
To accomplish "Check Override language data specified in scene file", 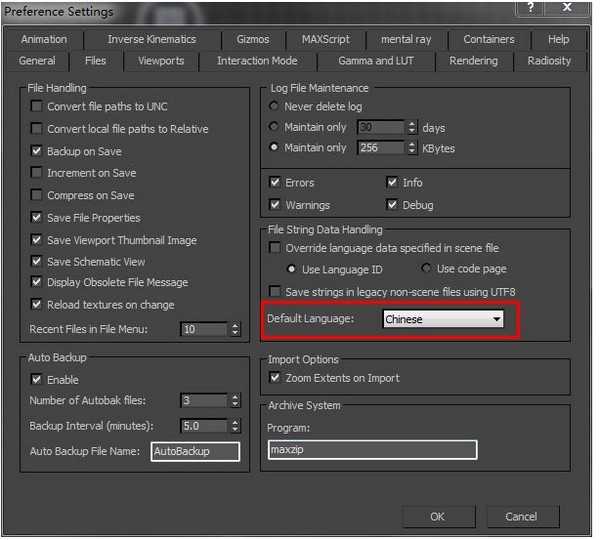I will [x=275, y=248].
